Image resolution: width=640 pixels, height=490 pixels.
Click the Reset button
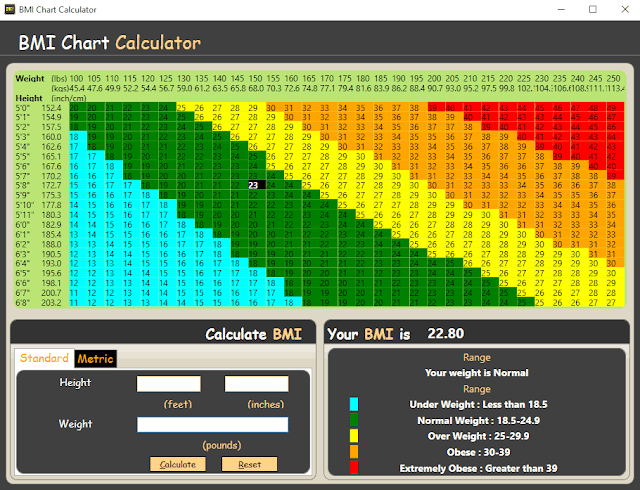point(249,464)
